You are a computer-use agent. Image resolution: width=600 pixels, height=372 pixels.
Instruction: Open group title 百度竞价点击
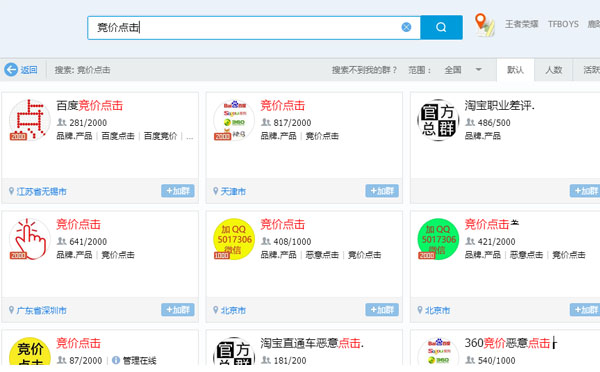click(90, 106)
